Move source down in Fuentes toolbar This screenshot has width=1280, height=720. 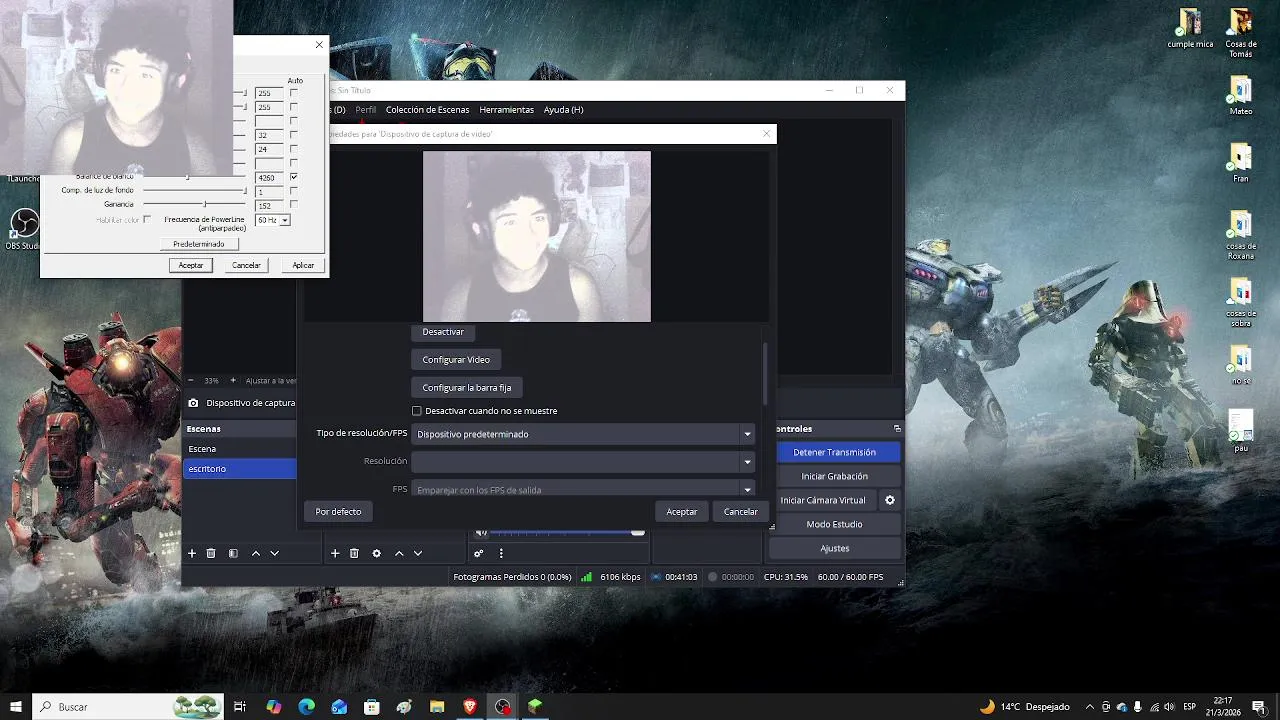(x=418, y=553)
